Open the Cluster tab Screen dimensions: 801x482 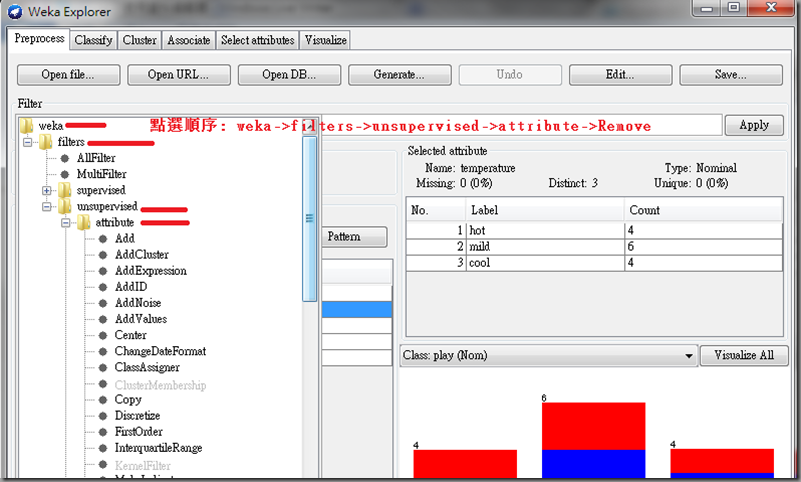point(139,40)
